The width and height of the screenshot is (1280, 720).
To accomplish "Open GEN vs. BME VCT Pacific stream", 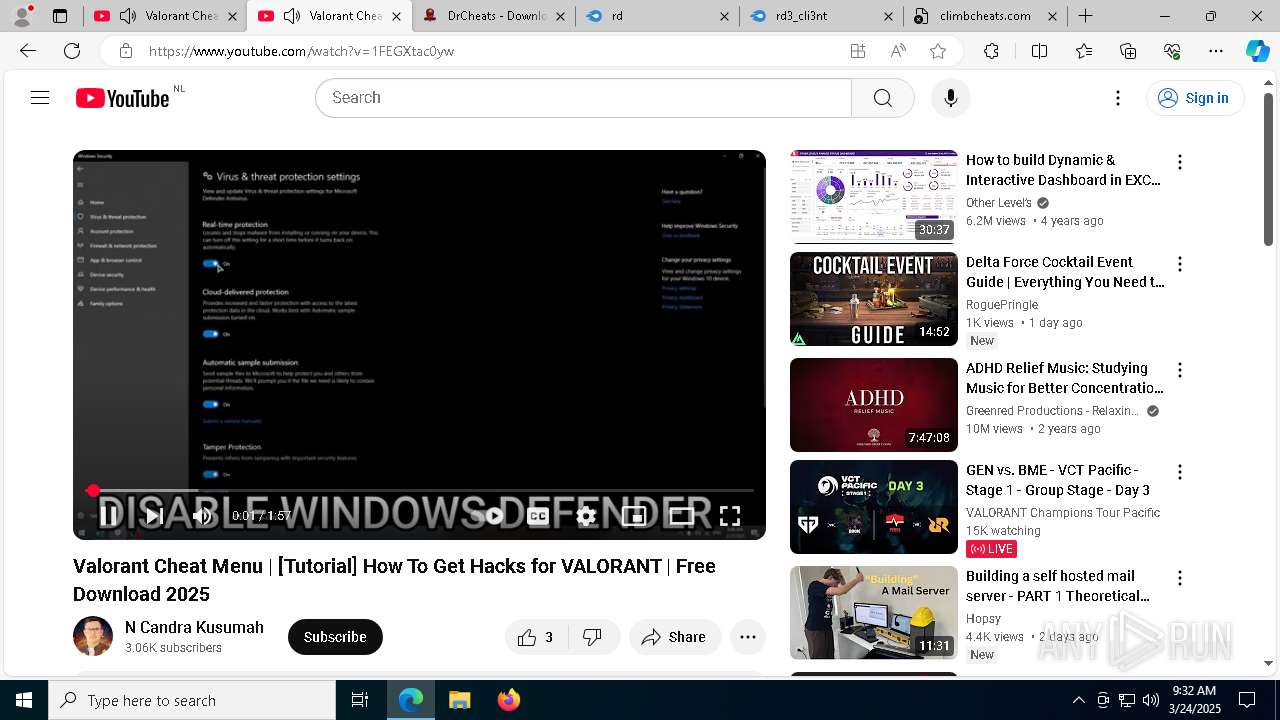I will point(874,507).
